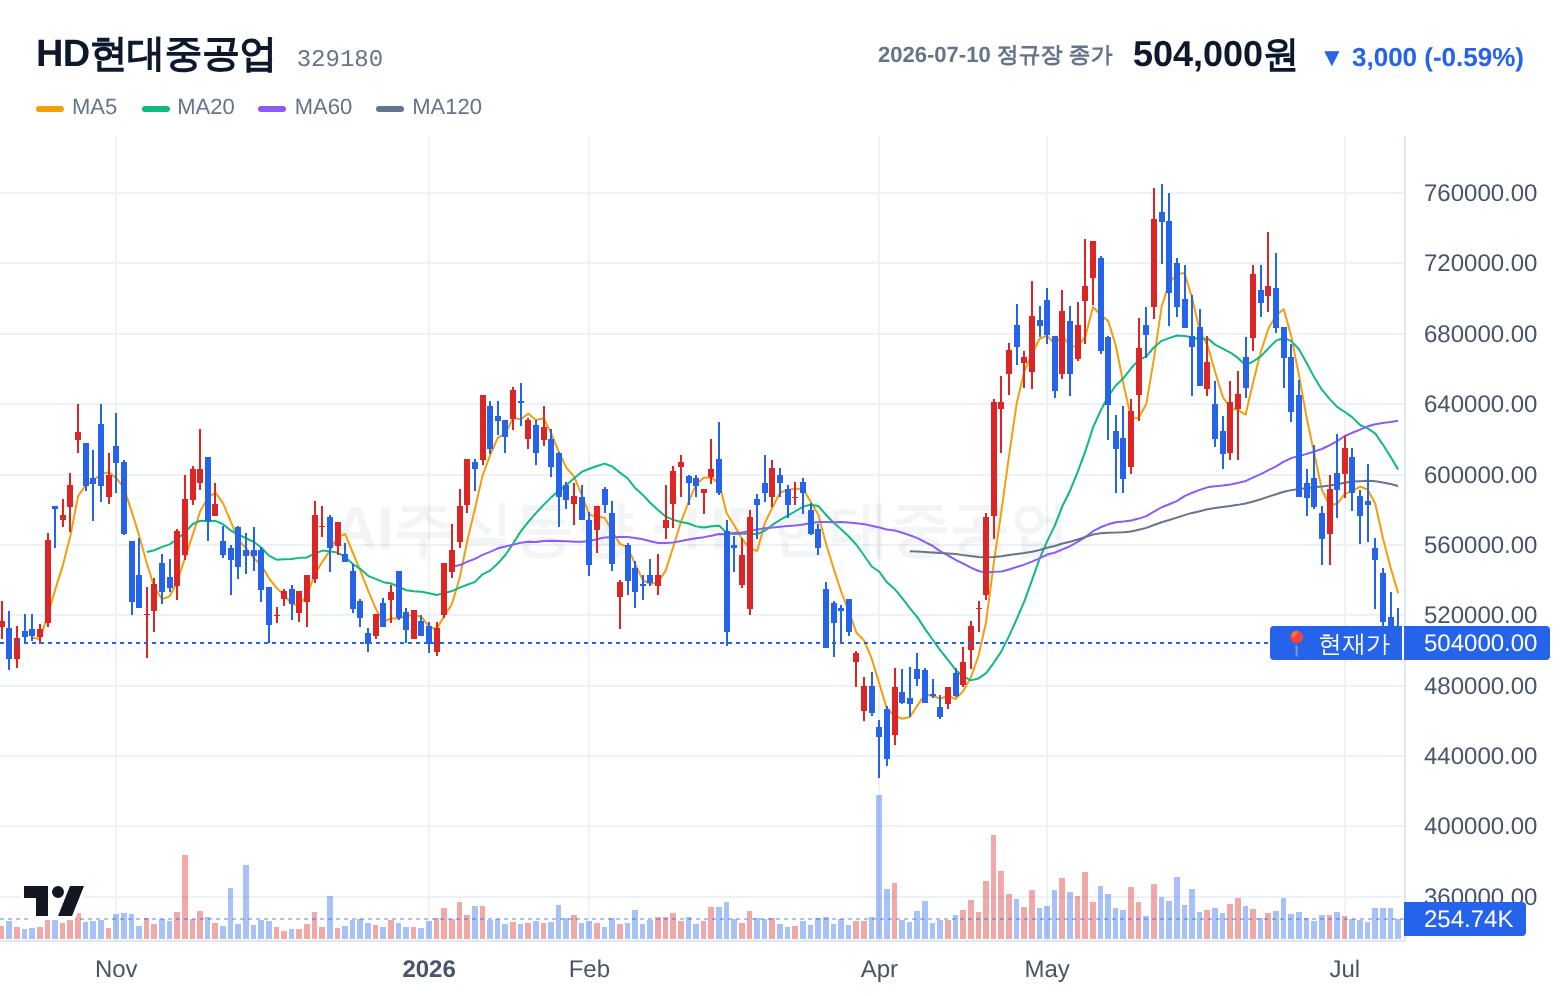1560x996 pixels.
Task: Select the 2026 label on time axis
Action: [x=429, y=969]
